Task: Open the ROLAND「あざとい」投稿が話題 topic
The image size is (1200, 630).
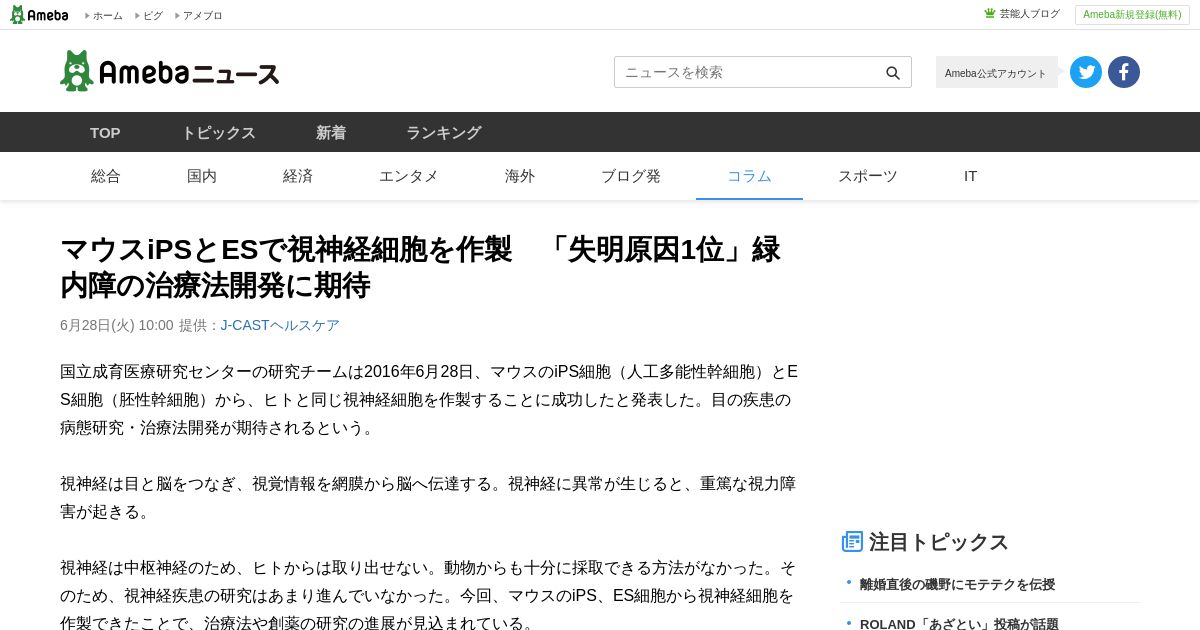Action: click(959, 624)
